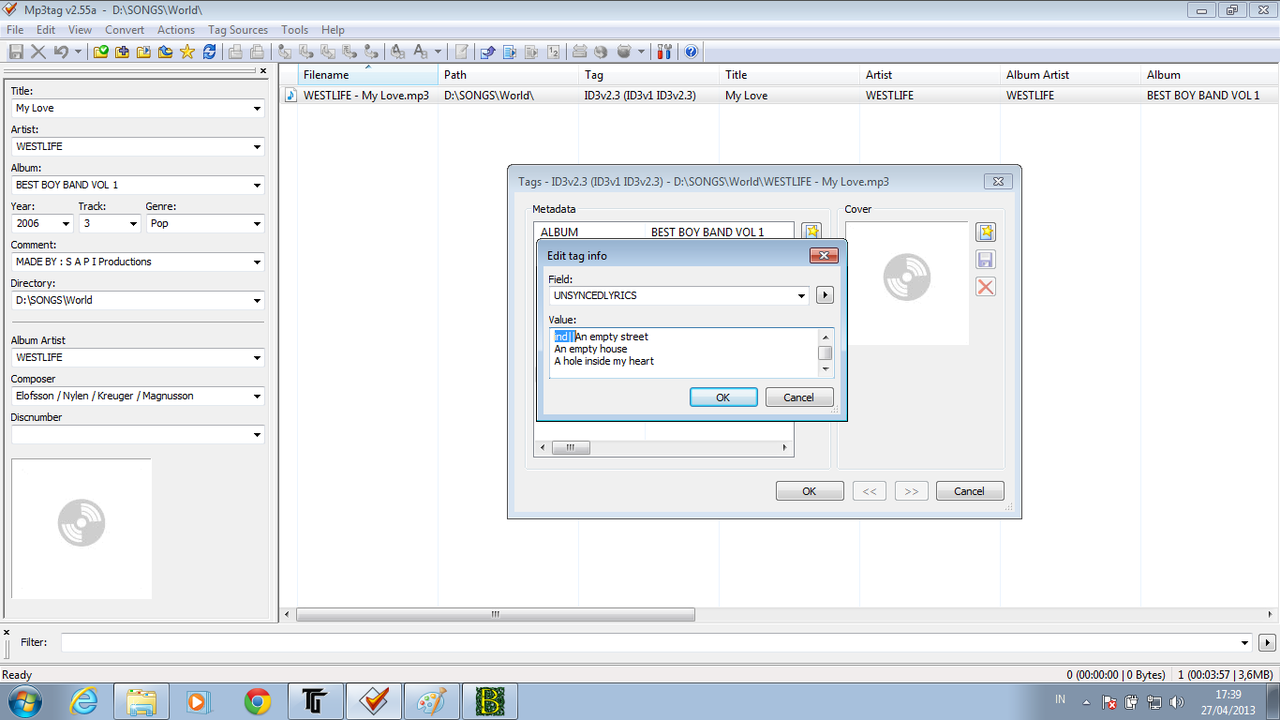Click the >> next file button
This screenshot has height=720, width=1280.
pyautogui.click(x=911, y=491)
